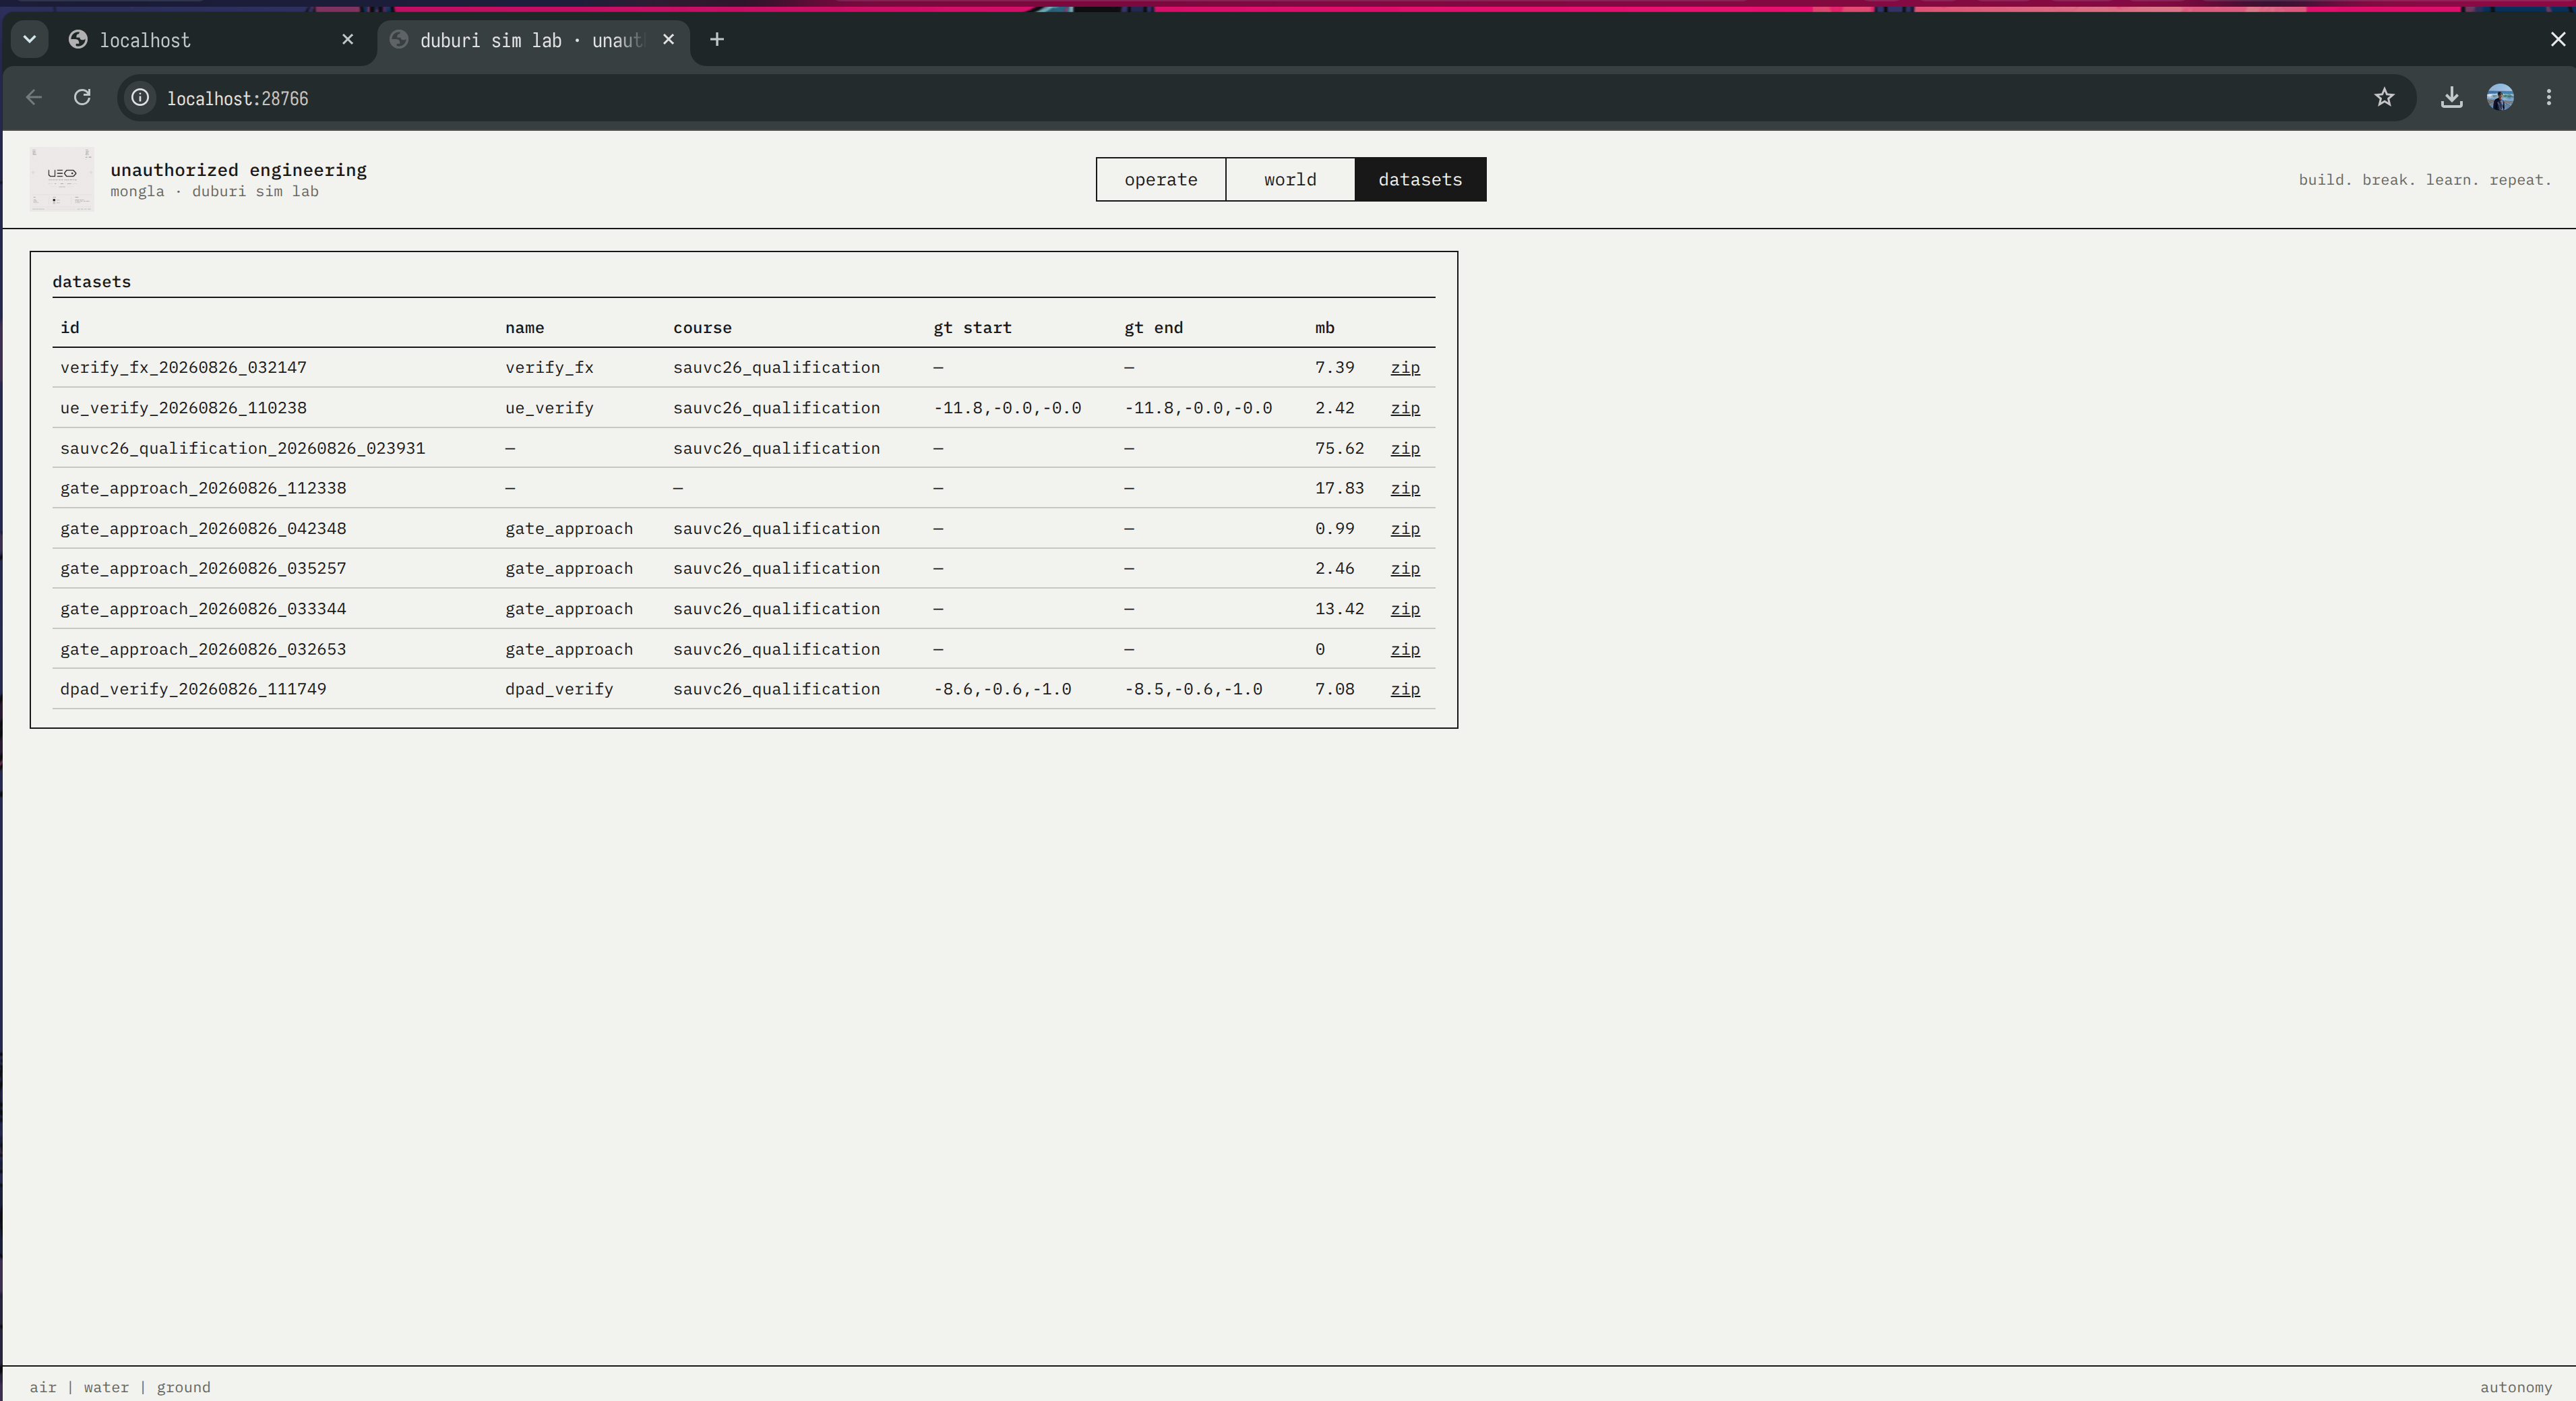Image resolution: width=2576 pixels, height=1401 pixels.
Task: Click the air footer label
Action: click(43, 1387)
